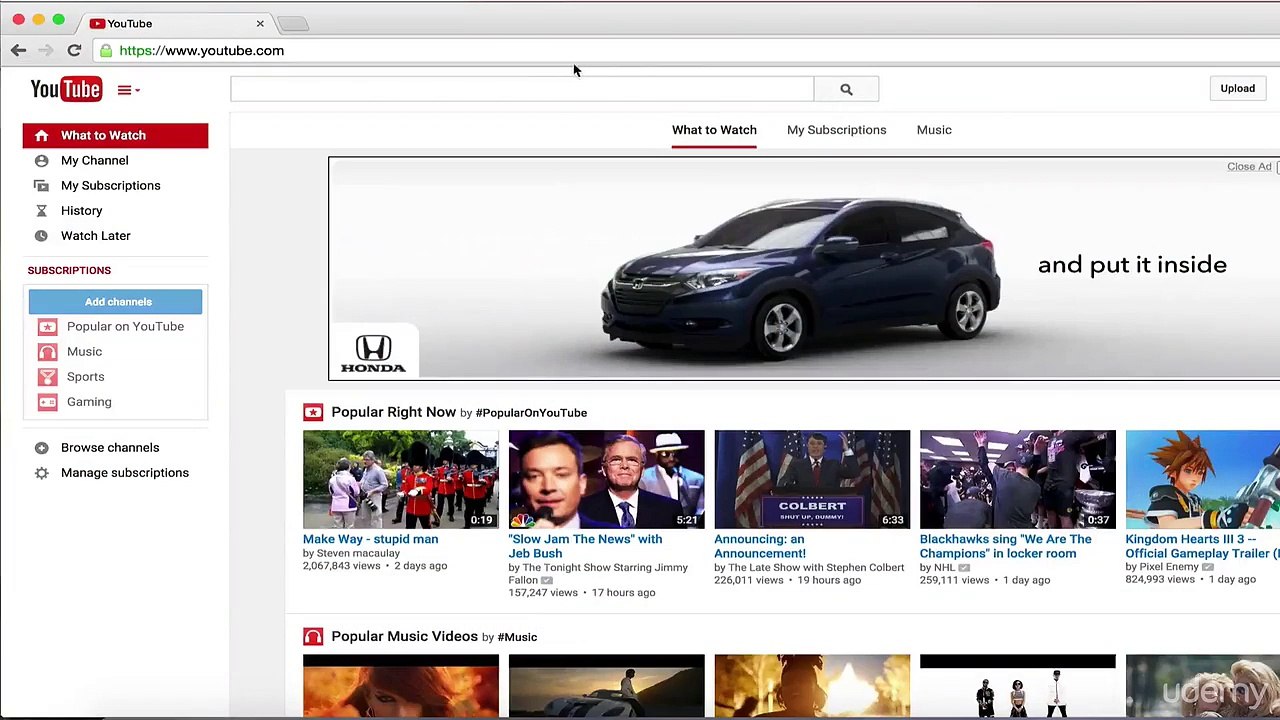
Task: Click the Announcing: an Announcement! title
Action: (760, 546)
